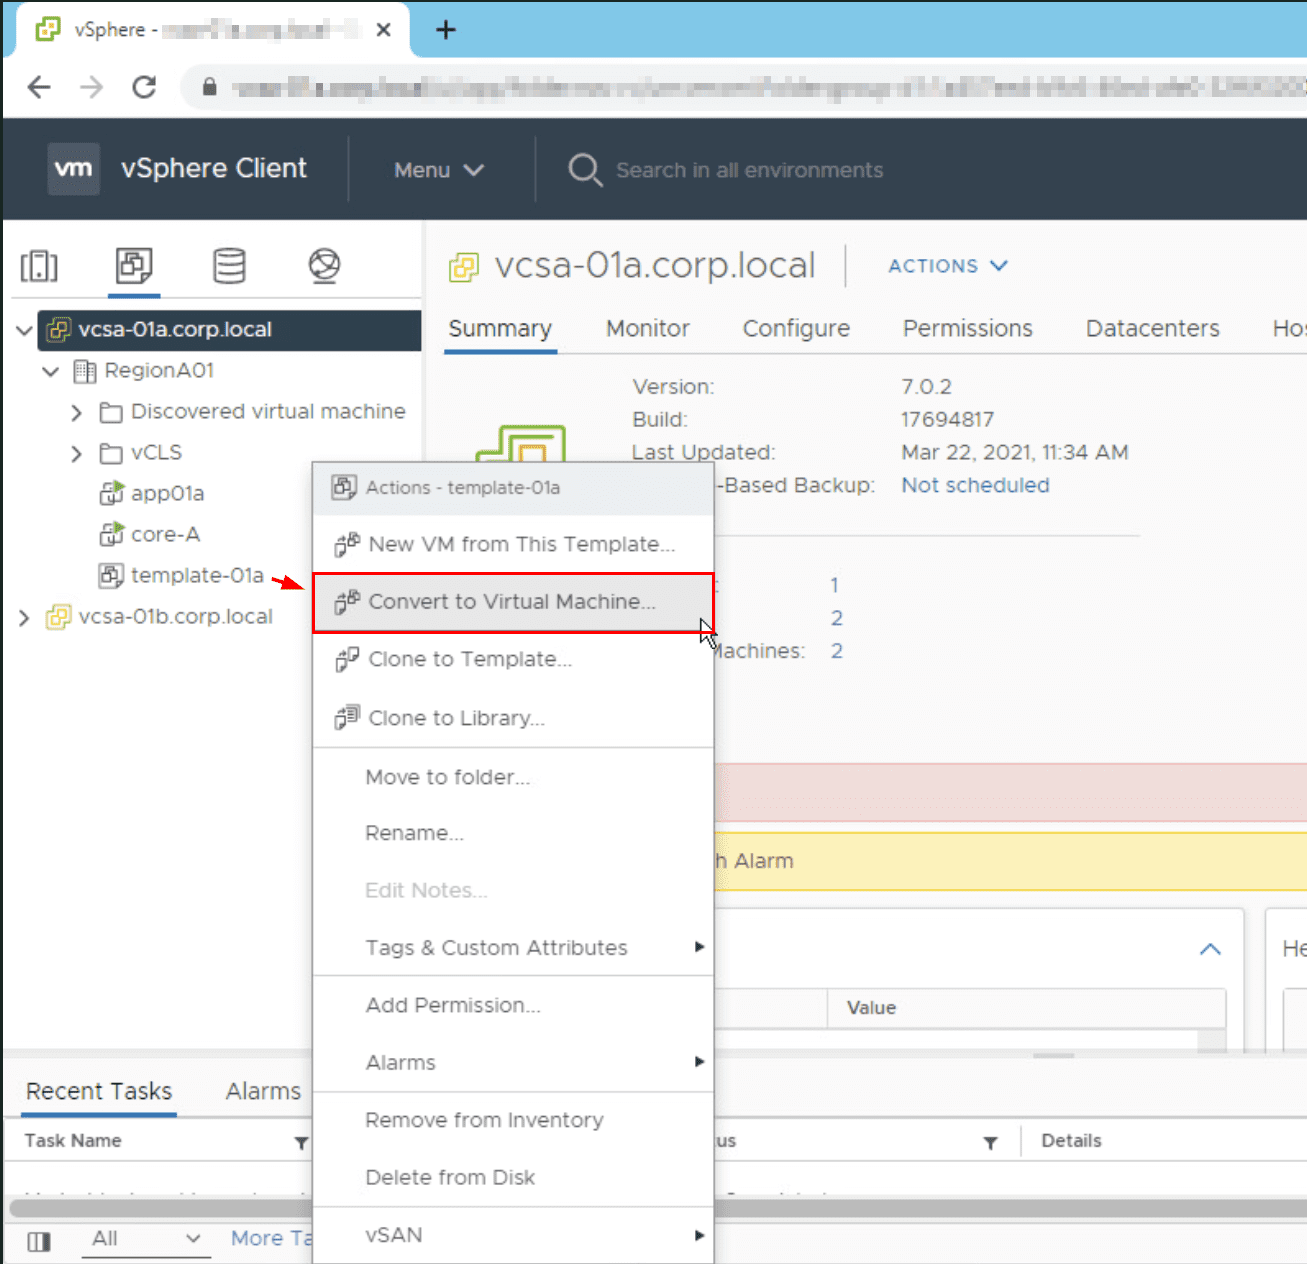Open the Summary tab
The height and width of the screenshot is (1264, 1307).
(500, 329)
